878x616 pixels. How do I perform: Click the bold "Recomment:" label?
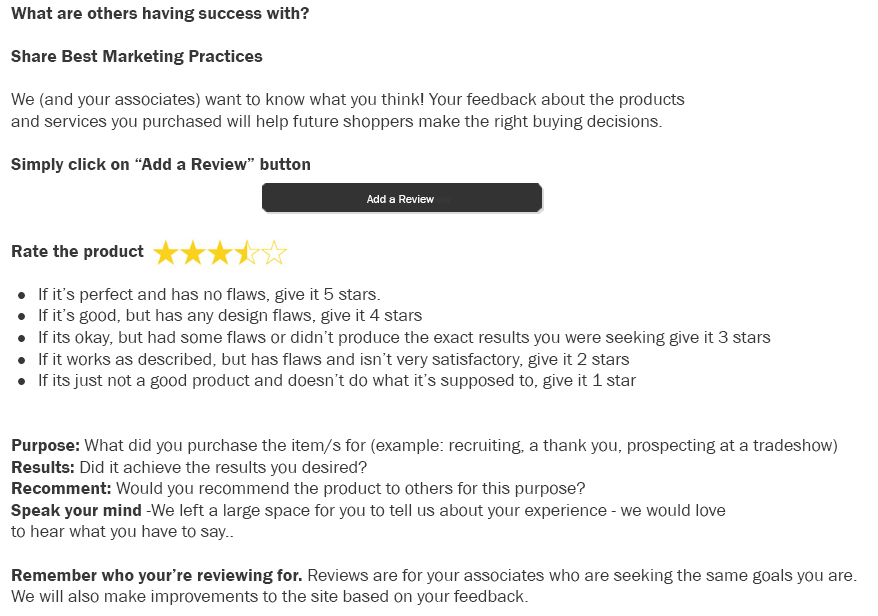click(x=61, y=489)
